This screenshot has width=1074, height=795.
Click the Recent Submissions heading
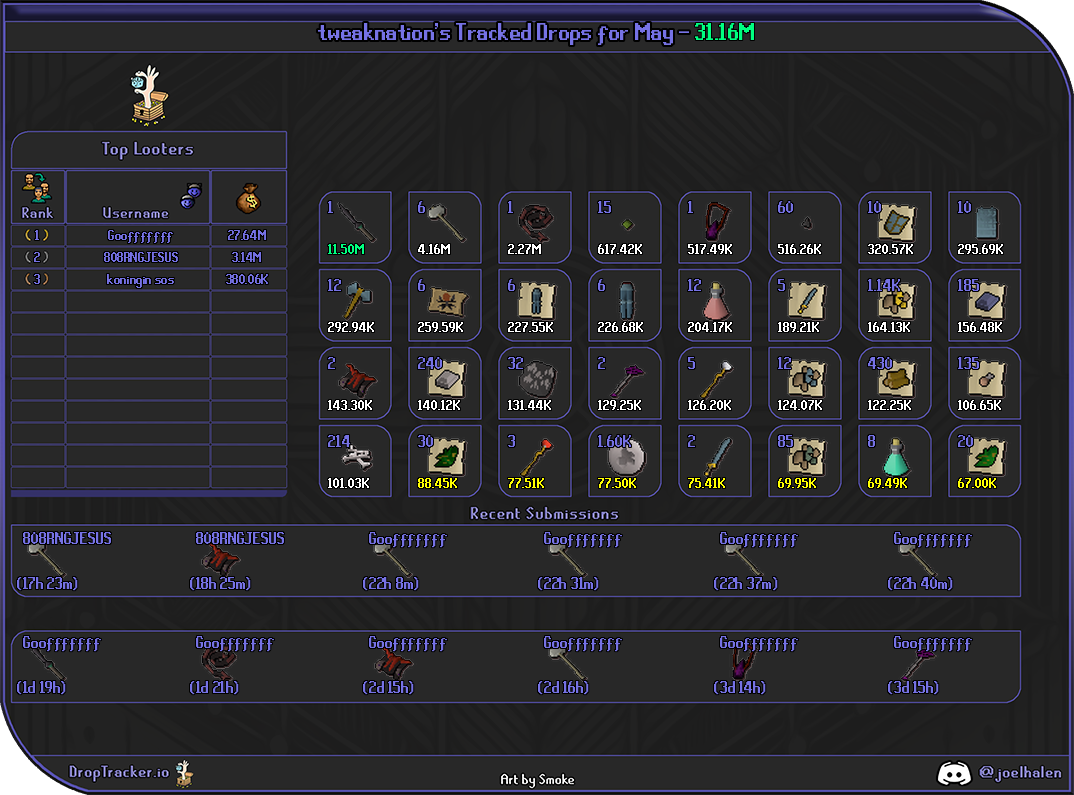(x=544, y=514)
